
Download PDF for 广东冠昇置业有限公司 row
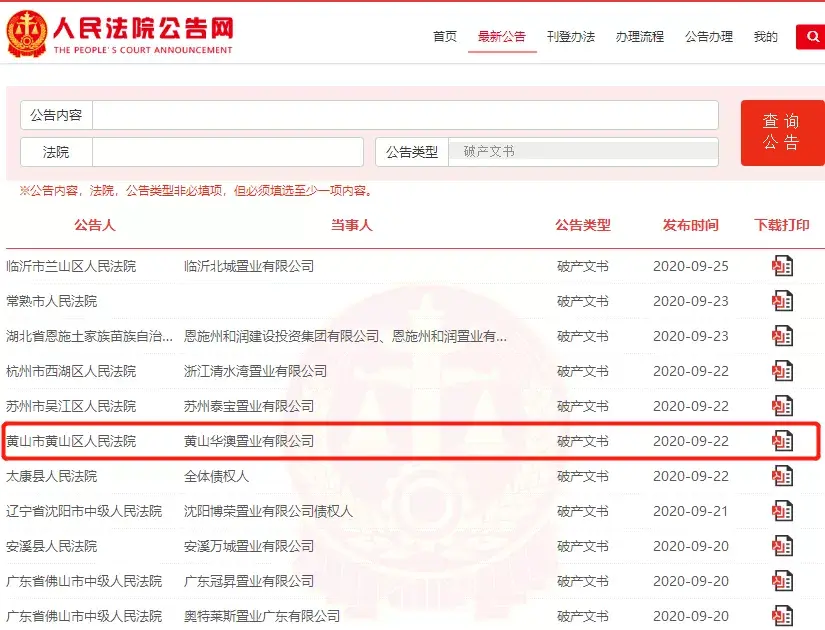pos(782,581)
